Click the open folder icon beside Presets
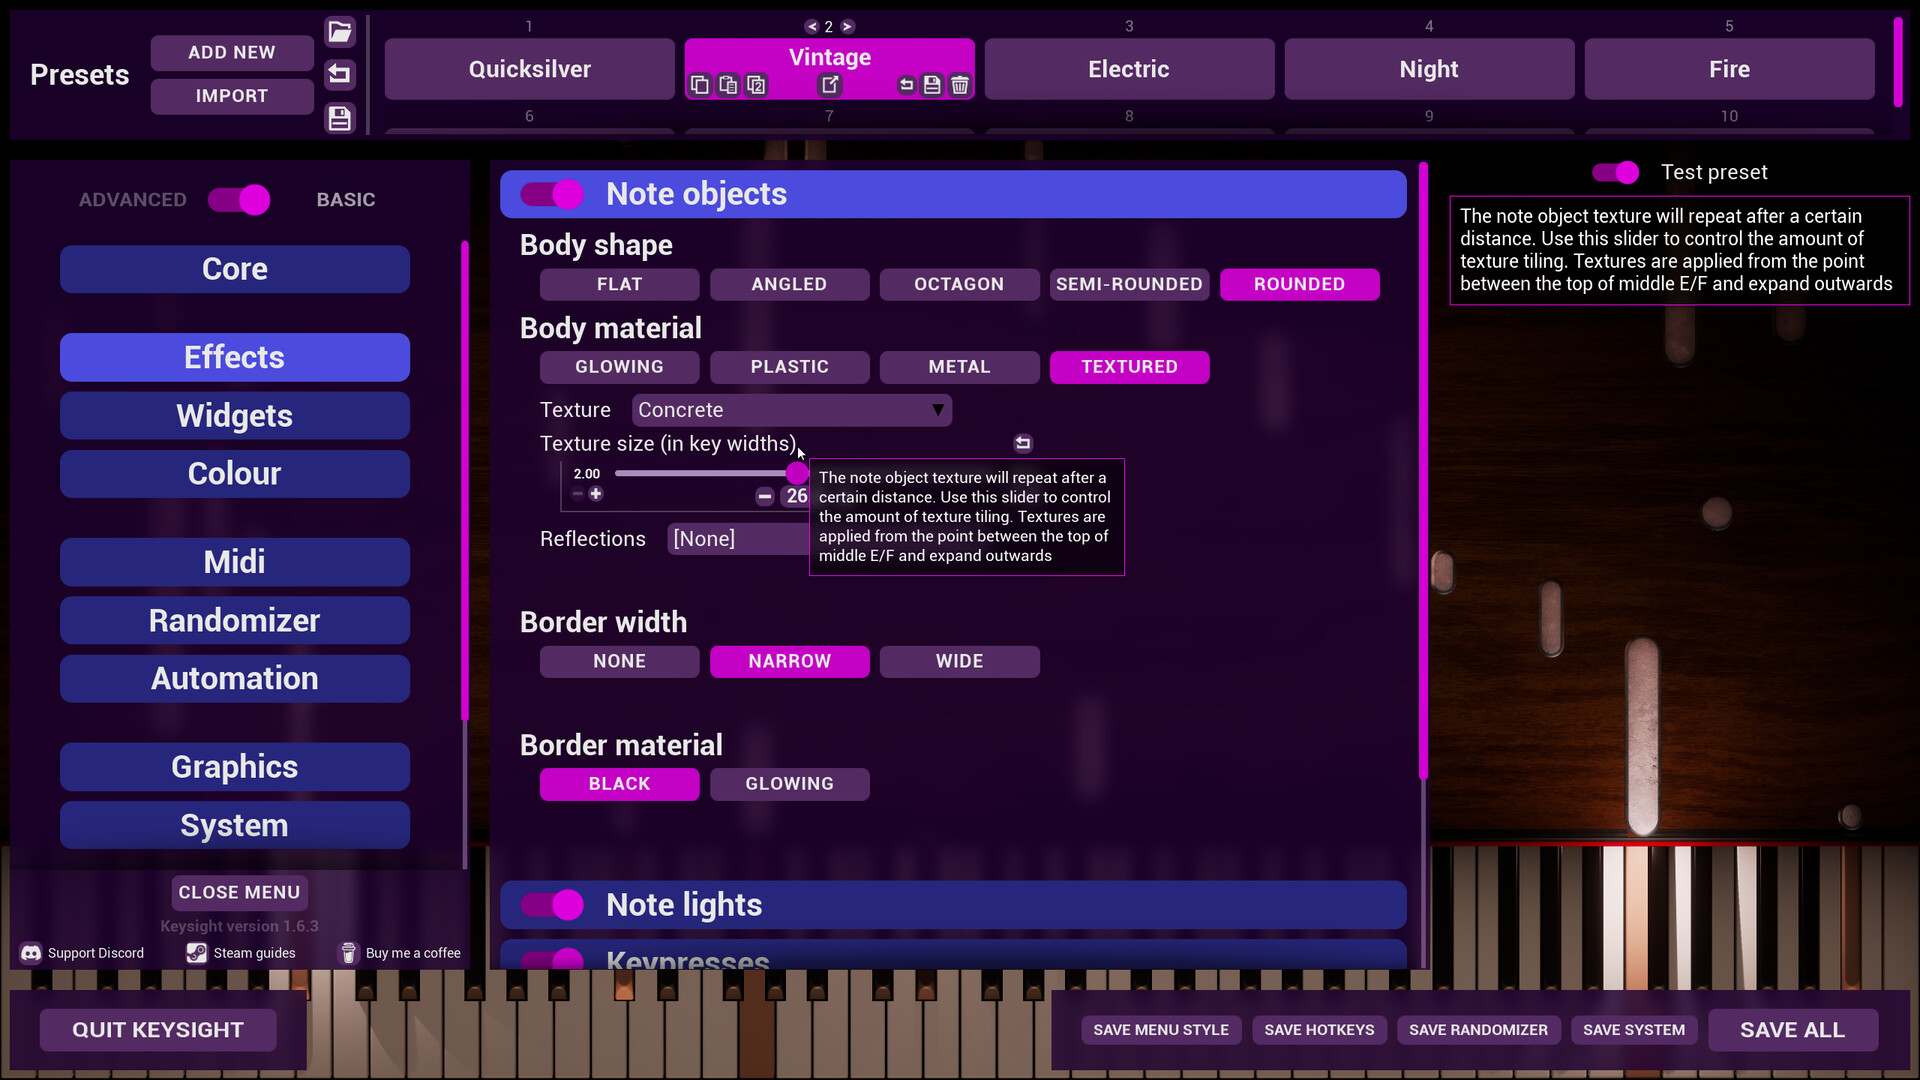 click(x=340, y=31)
